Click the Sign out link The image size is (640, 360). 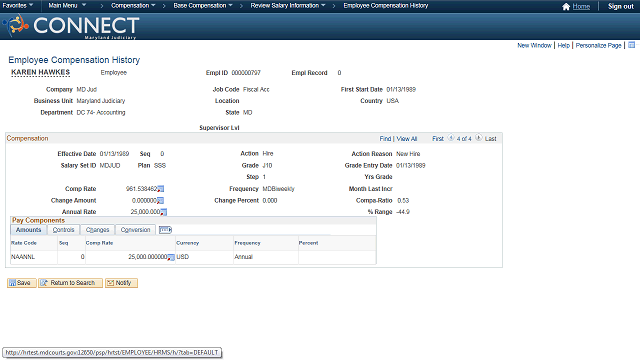coord(620,6)
